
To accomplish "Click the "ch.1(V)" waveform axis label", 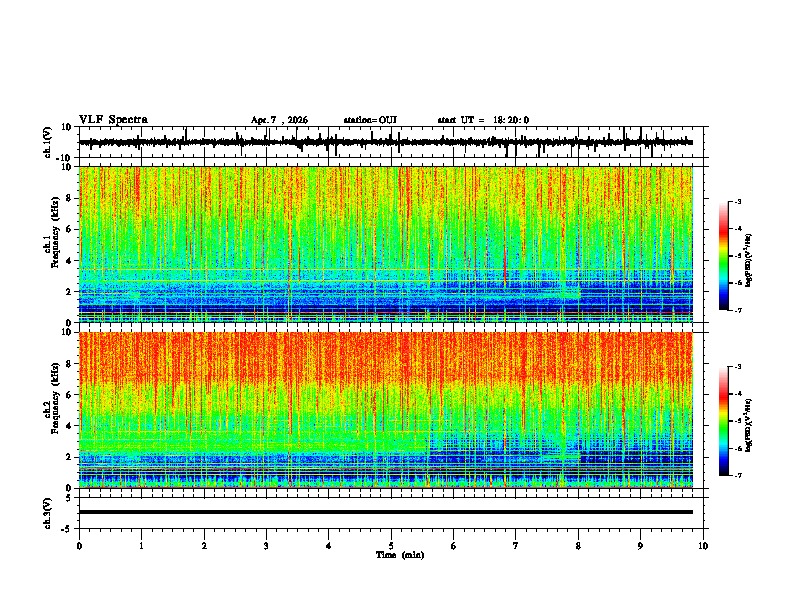I will click(48, 142).
